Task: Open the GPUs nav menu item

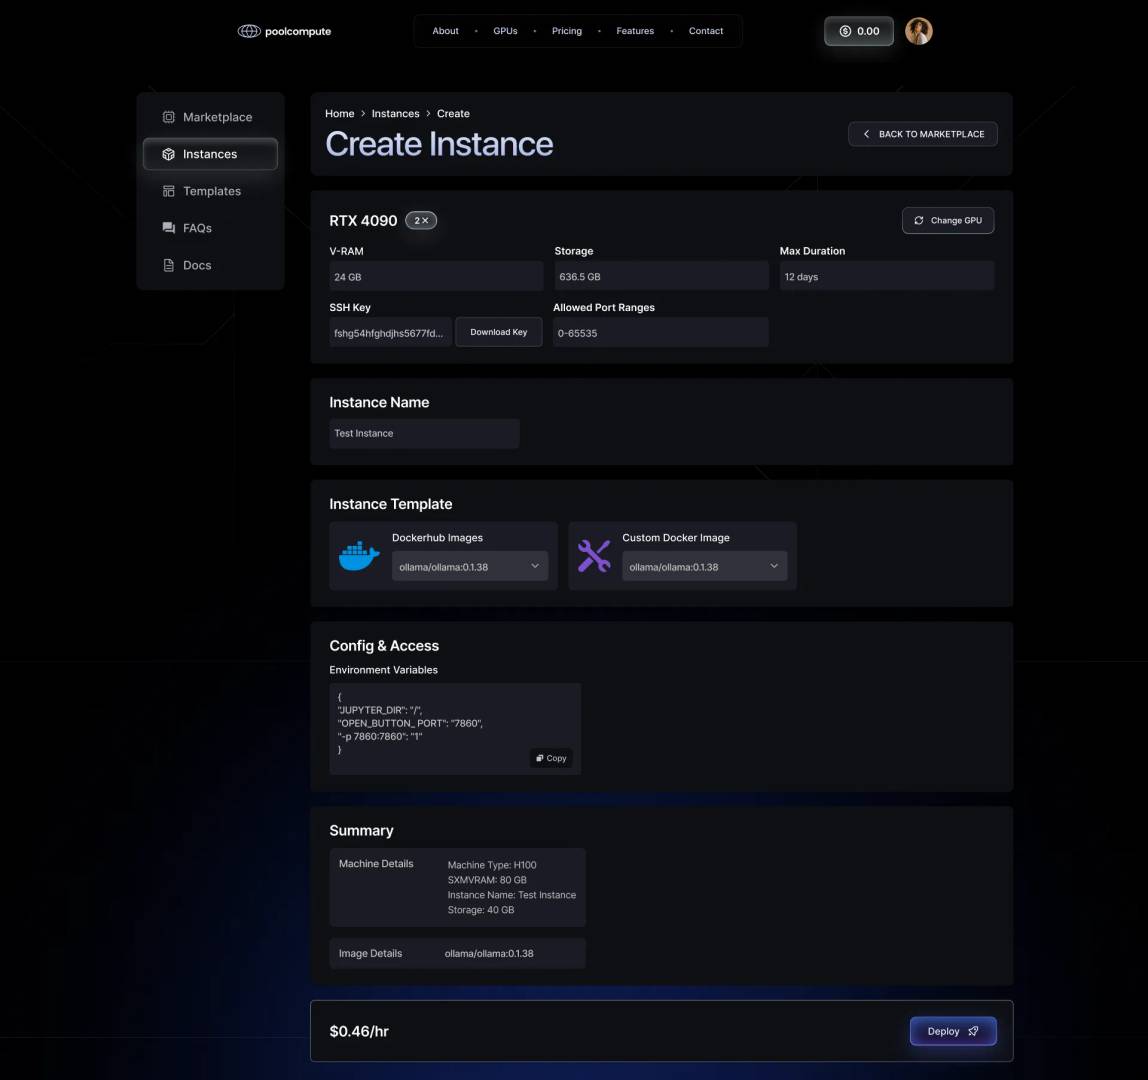Action: pyautogui.click(x=505, y=31)
